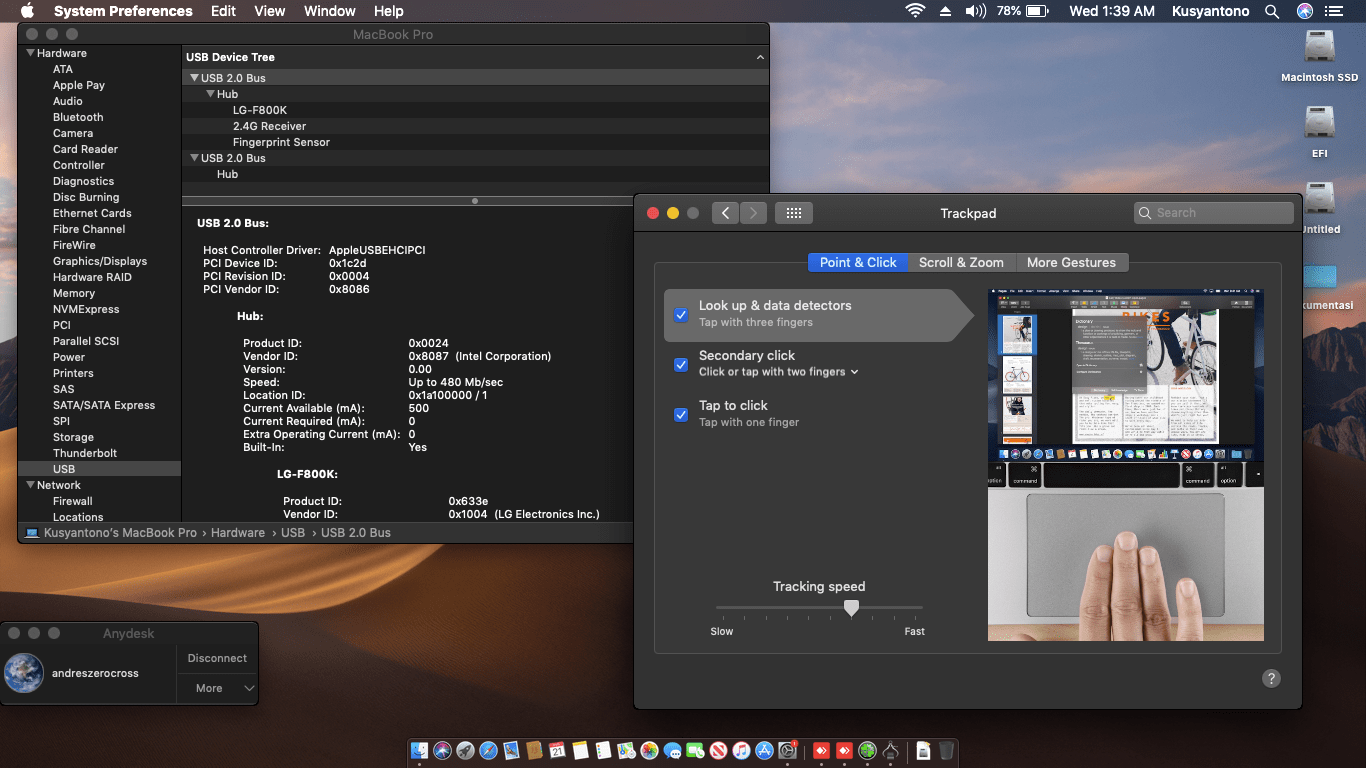The width and height of the screenshot is (1366, 768).
Task: Open the volume control in menu bar
Action: click(x=976, y=11)
